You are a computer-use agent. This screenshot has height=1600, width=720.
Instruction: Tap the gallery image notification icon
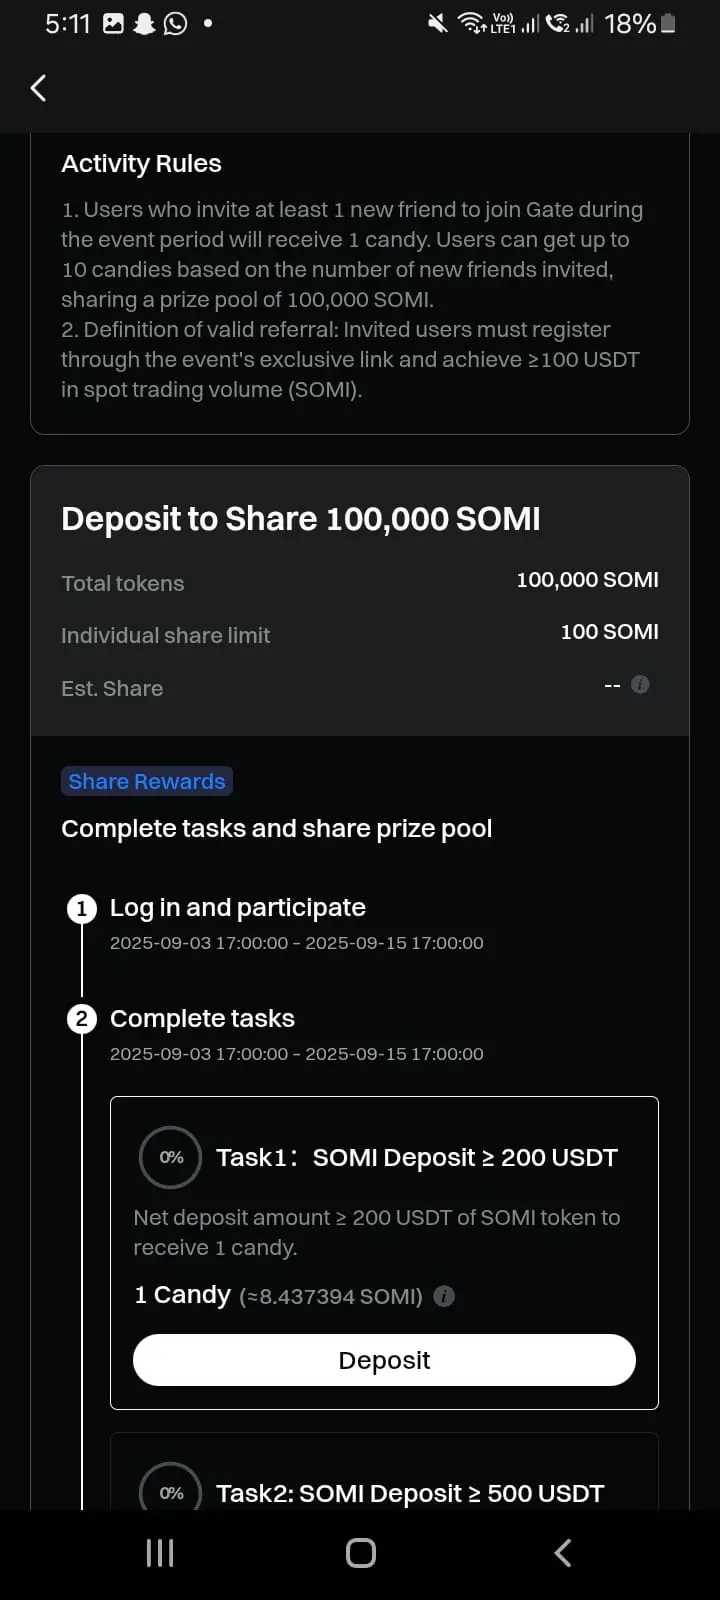114,23
